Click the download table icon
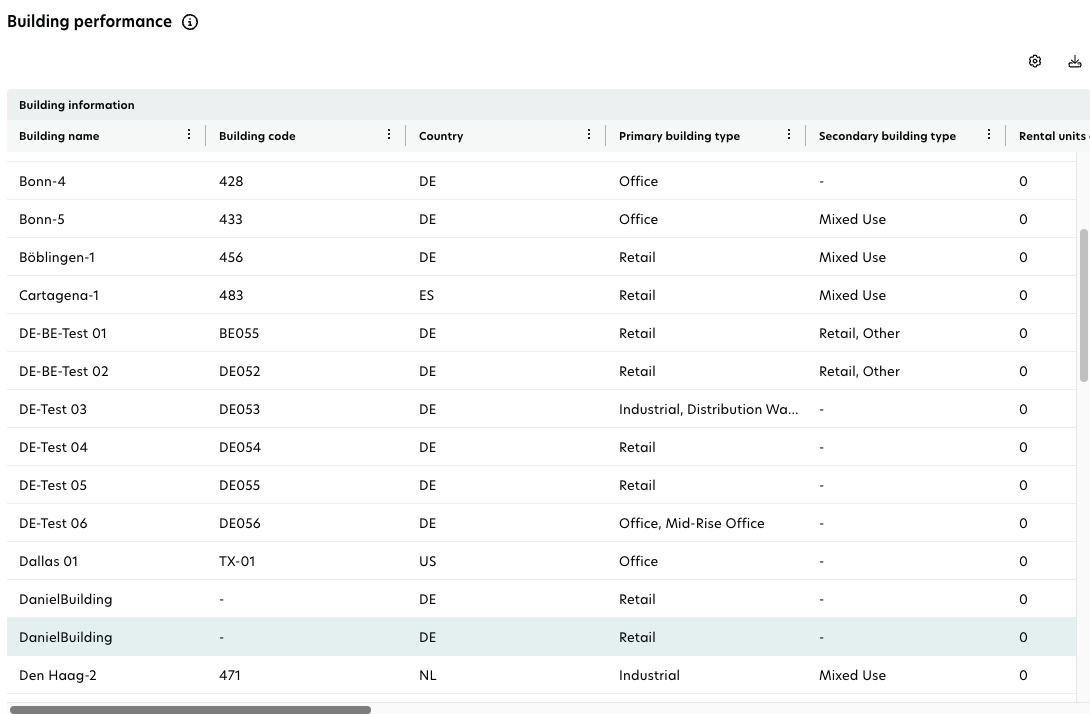The width and height of the screenshot is (1090, 714). [1075, 61]
